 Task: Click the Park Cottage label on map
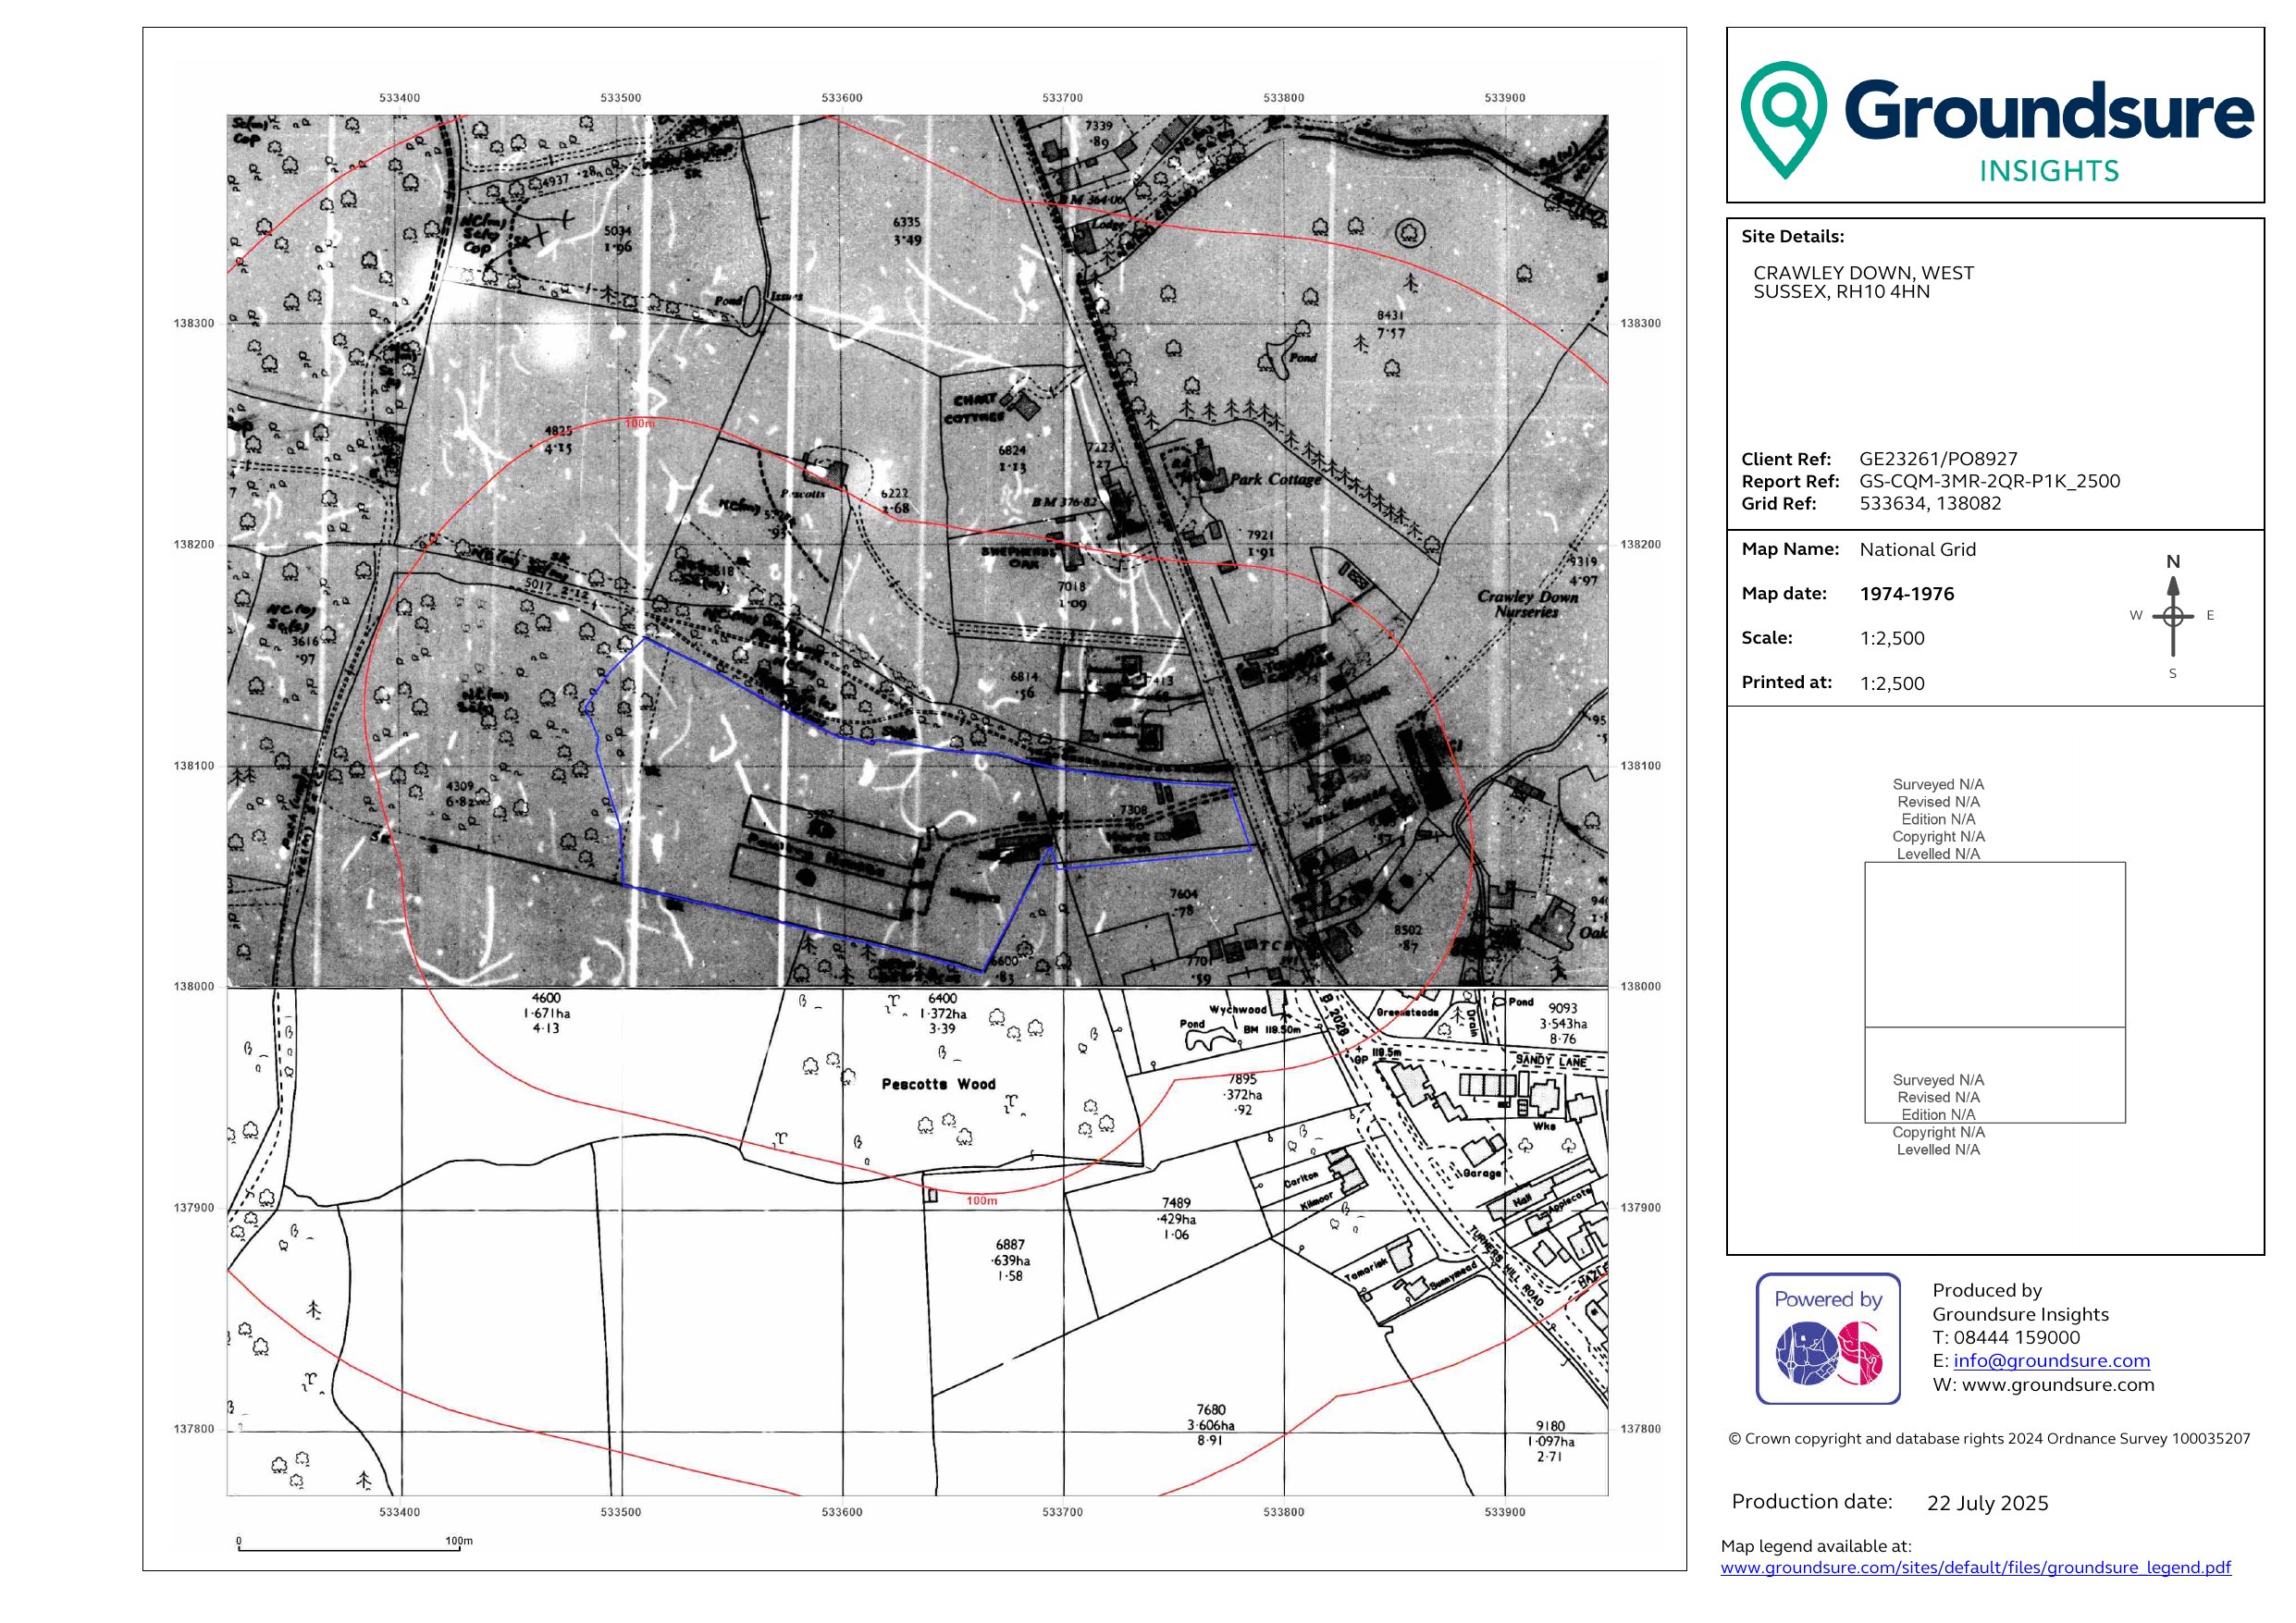[1275, 479]
